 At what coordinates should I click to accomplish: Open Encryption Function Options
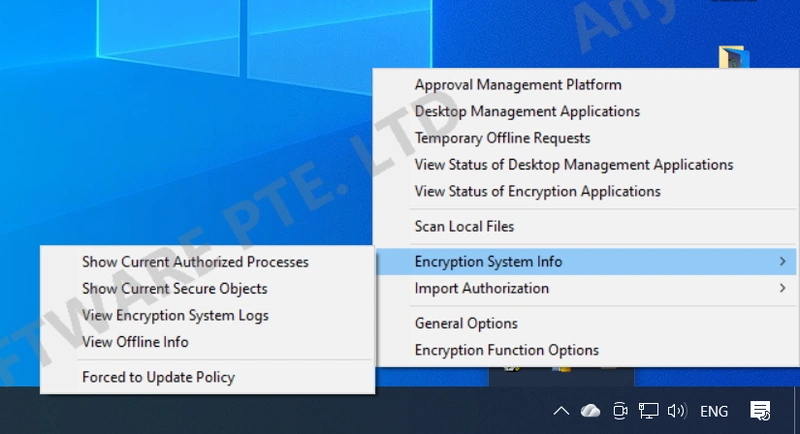click(x=586, y=350)
